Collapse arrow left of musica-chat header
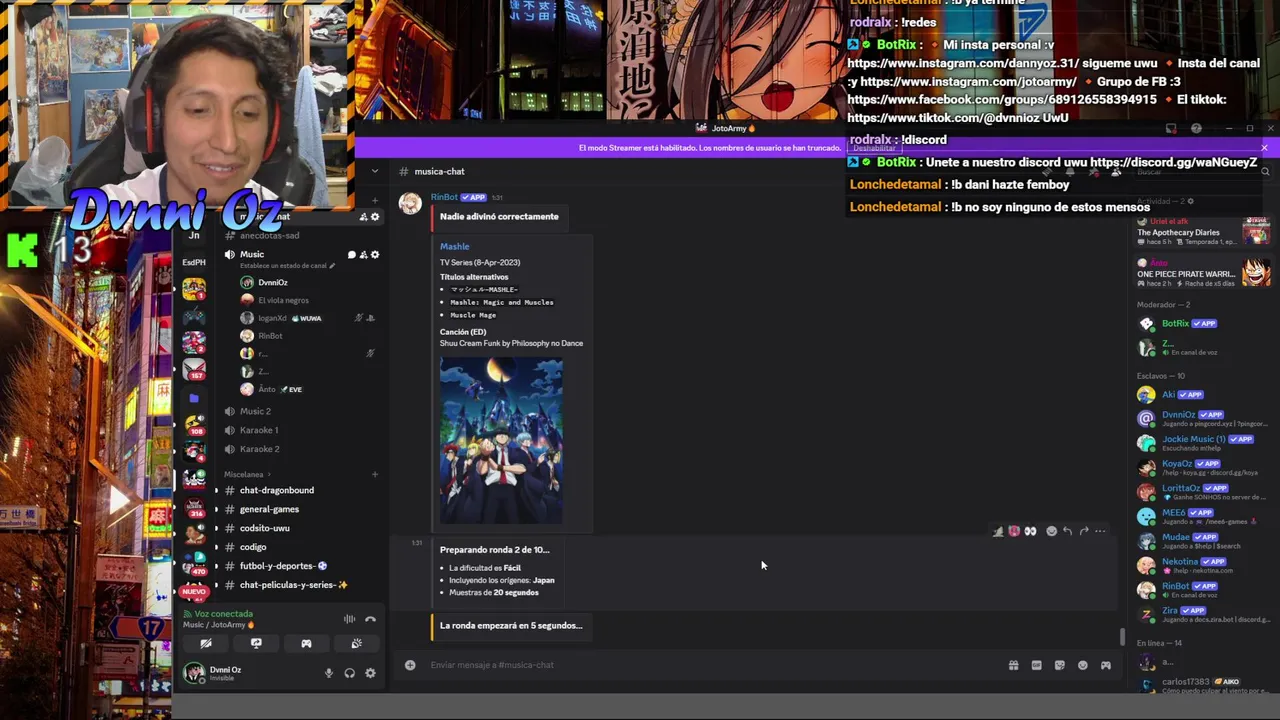Viewport: 1280px width, 720px height. point(375,171)
